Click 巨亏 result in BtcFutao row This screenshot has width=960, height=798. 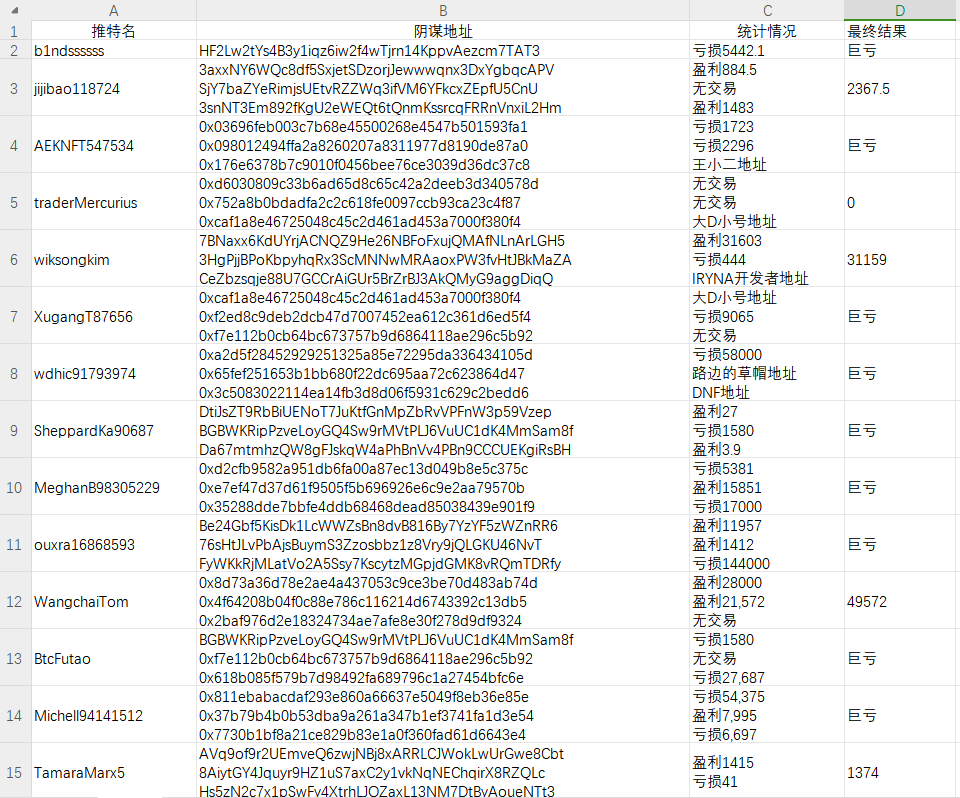click(x=899, y=658)
